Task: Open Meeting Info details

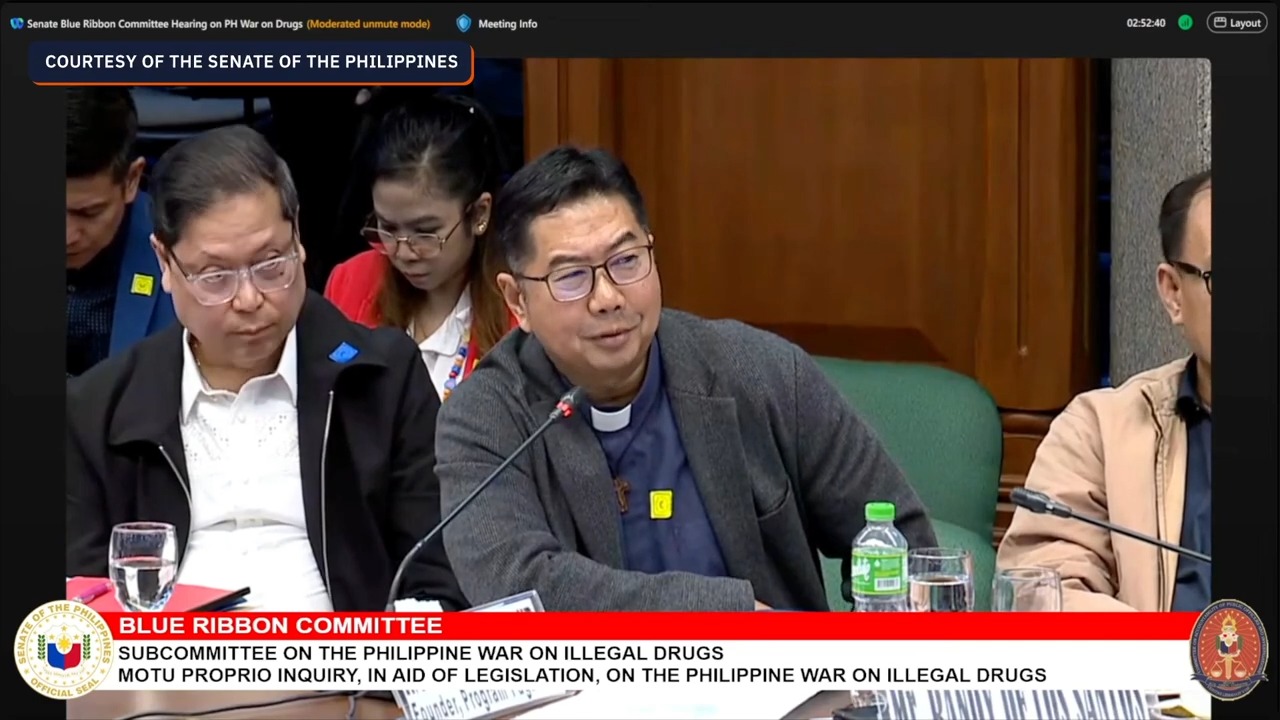Action: coord(507,24)
